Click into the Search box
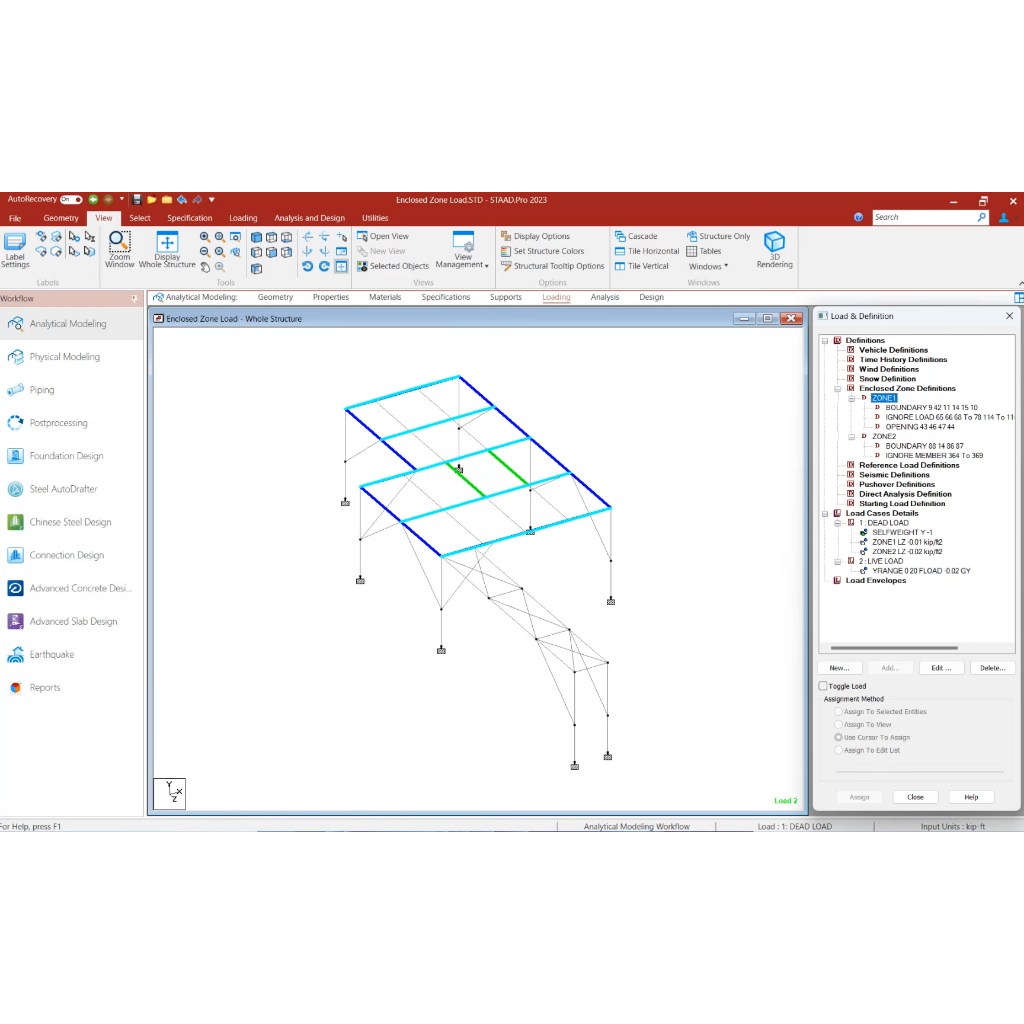This screenshot has width=1024, height=1024. (924, 217)
